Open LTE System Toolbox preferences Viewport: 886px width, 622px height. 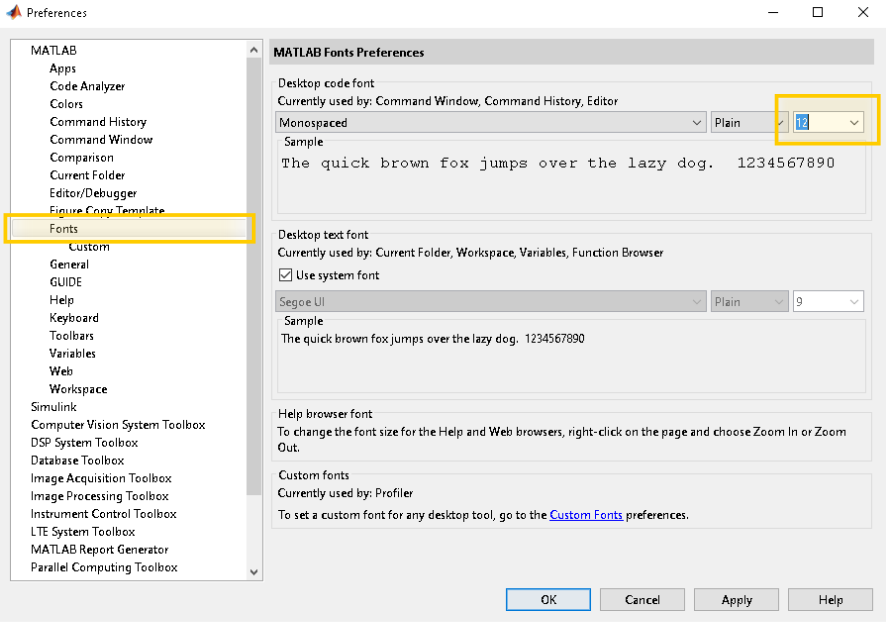[x=82, y=532]
